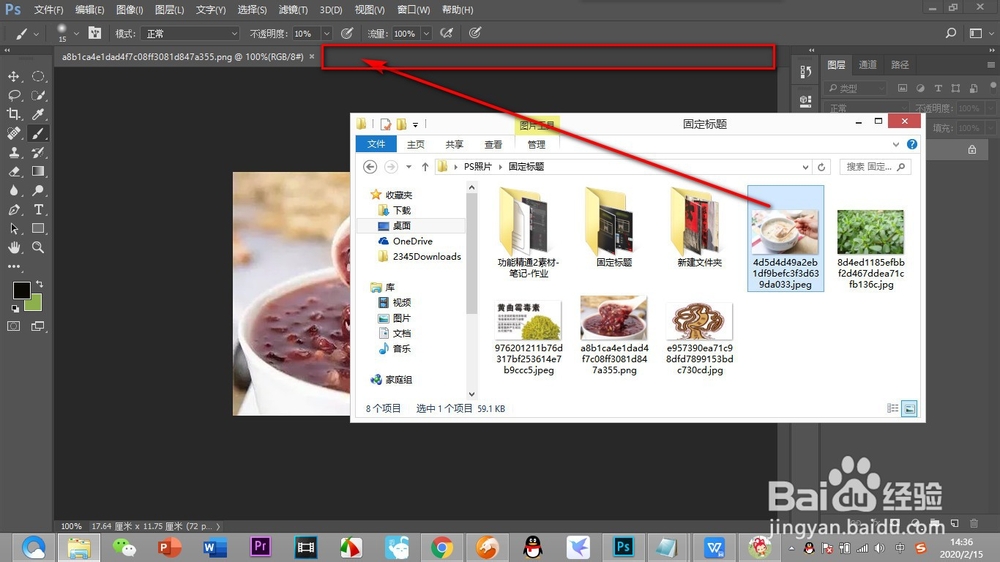The height and width of the screenshot is (562, 1000).
Task: Click the green background color swatch
Action: (x=35, y=304)
